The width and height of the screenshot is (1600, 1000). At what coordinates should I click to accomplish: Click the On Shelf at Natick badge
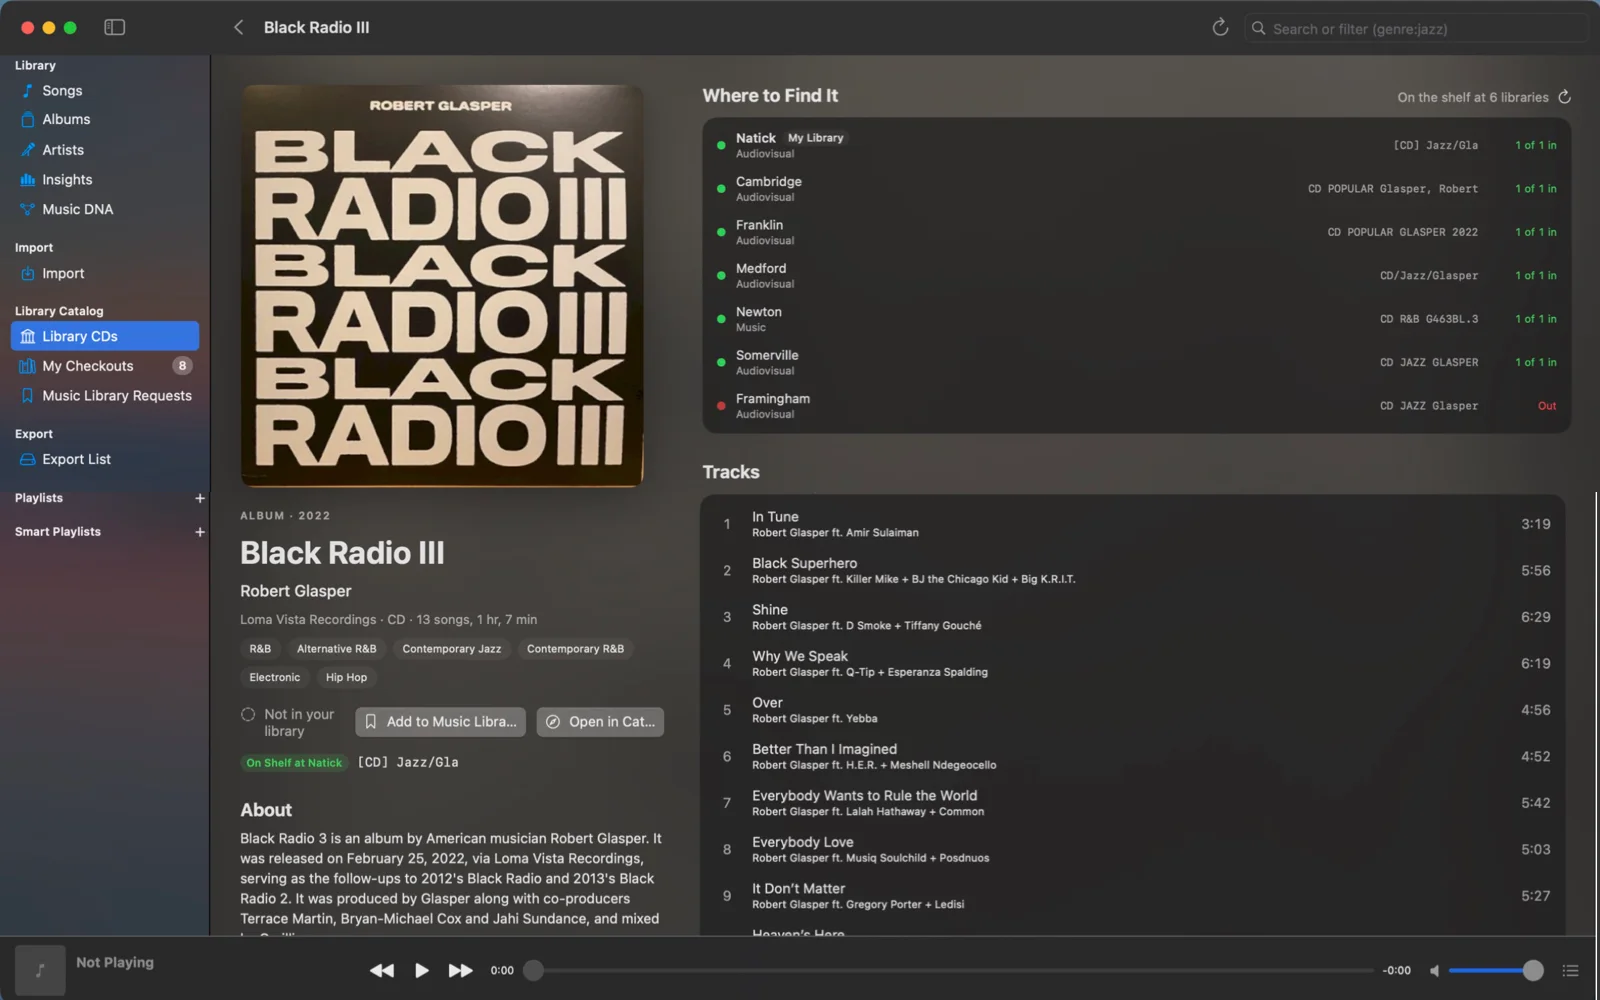pos(294,763)
